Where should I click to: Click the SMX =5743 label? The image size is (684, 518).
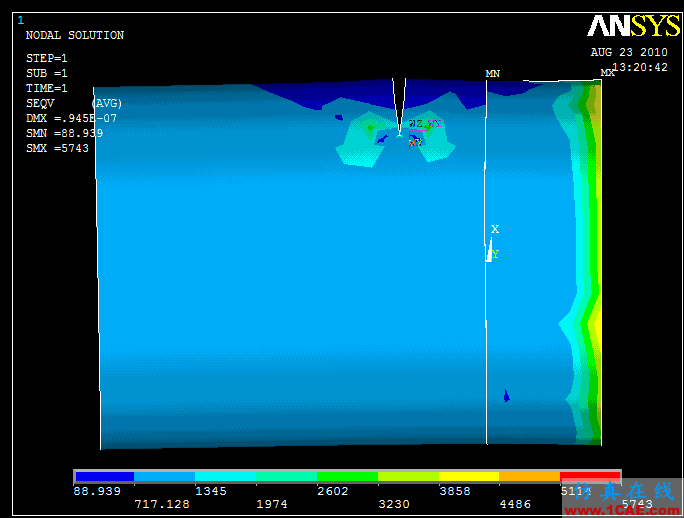click(57, 149)
